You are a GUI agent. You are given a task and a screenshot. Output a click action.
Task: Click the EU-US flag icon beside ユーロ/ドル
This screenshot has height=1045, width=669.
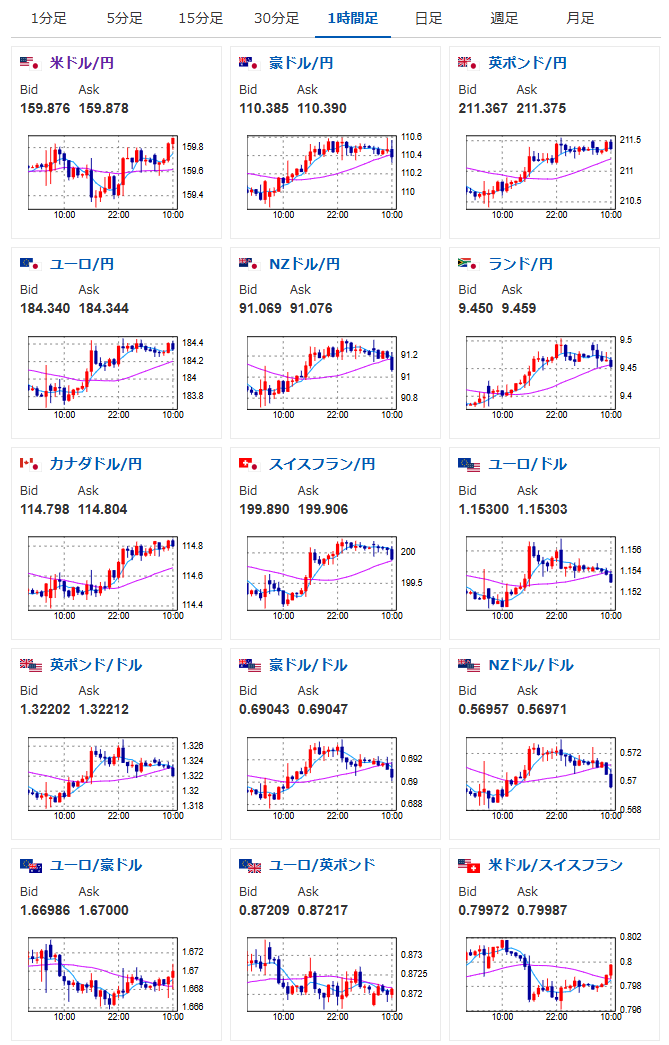coord(469,465)
